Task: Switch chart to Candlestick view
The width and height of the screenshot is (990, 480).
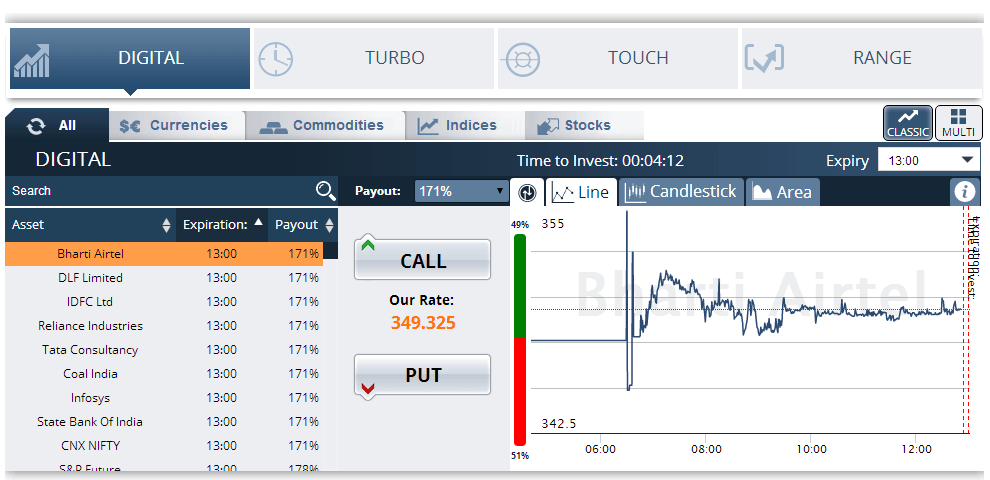Action: coord(681,192)
